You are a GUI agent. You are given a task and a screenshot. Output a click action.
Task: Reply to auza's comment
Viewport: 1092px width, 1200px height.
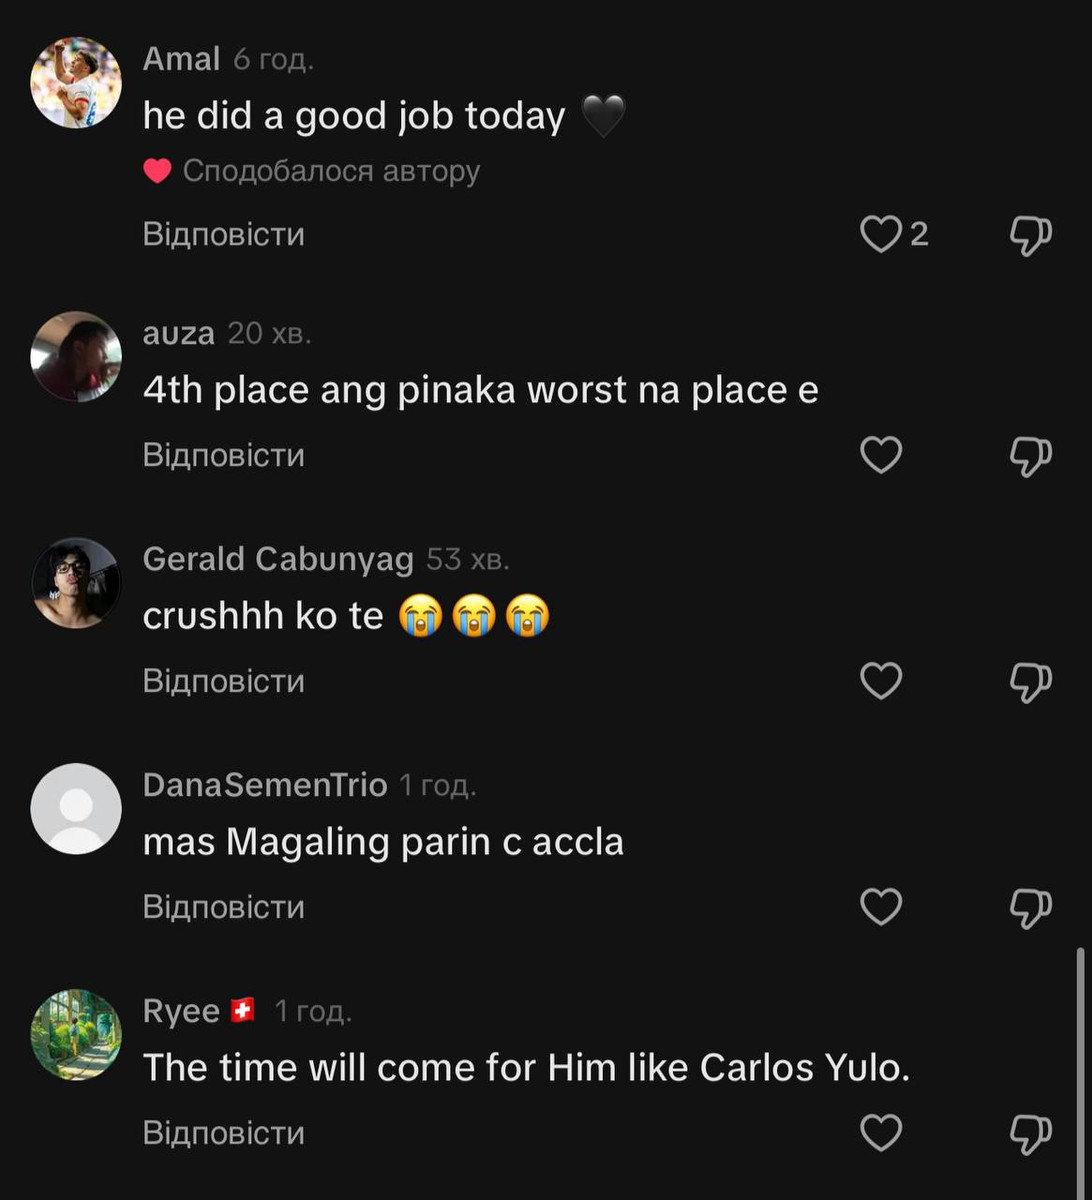pyautogui.click(x=223, y=456)
